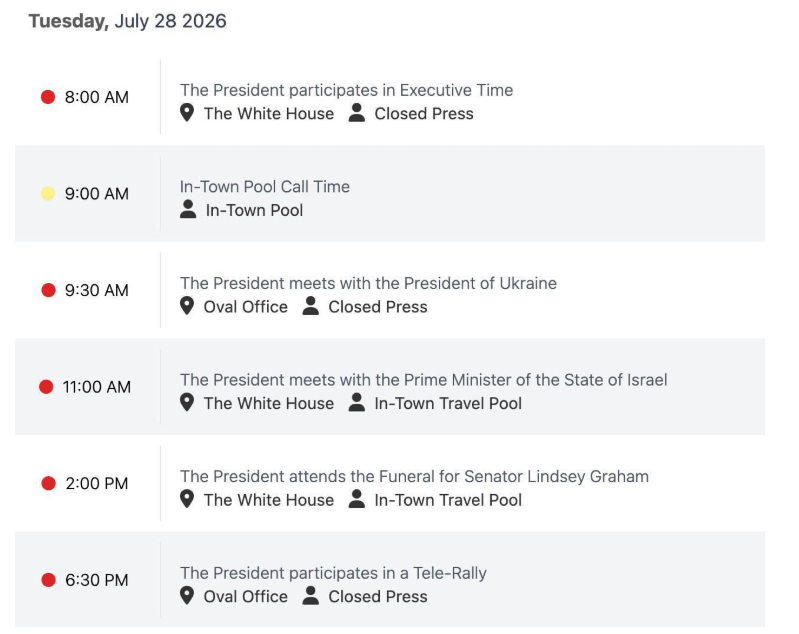This screenshot has height=634, width=799.
Task: Open the President of Ukraine meeting event
Action: 368,283
